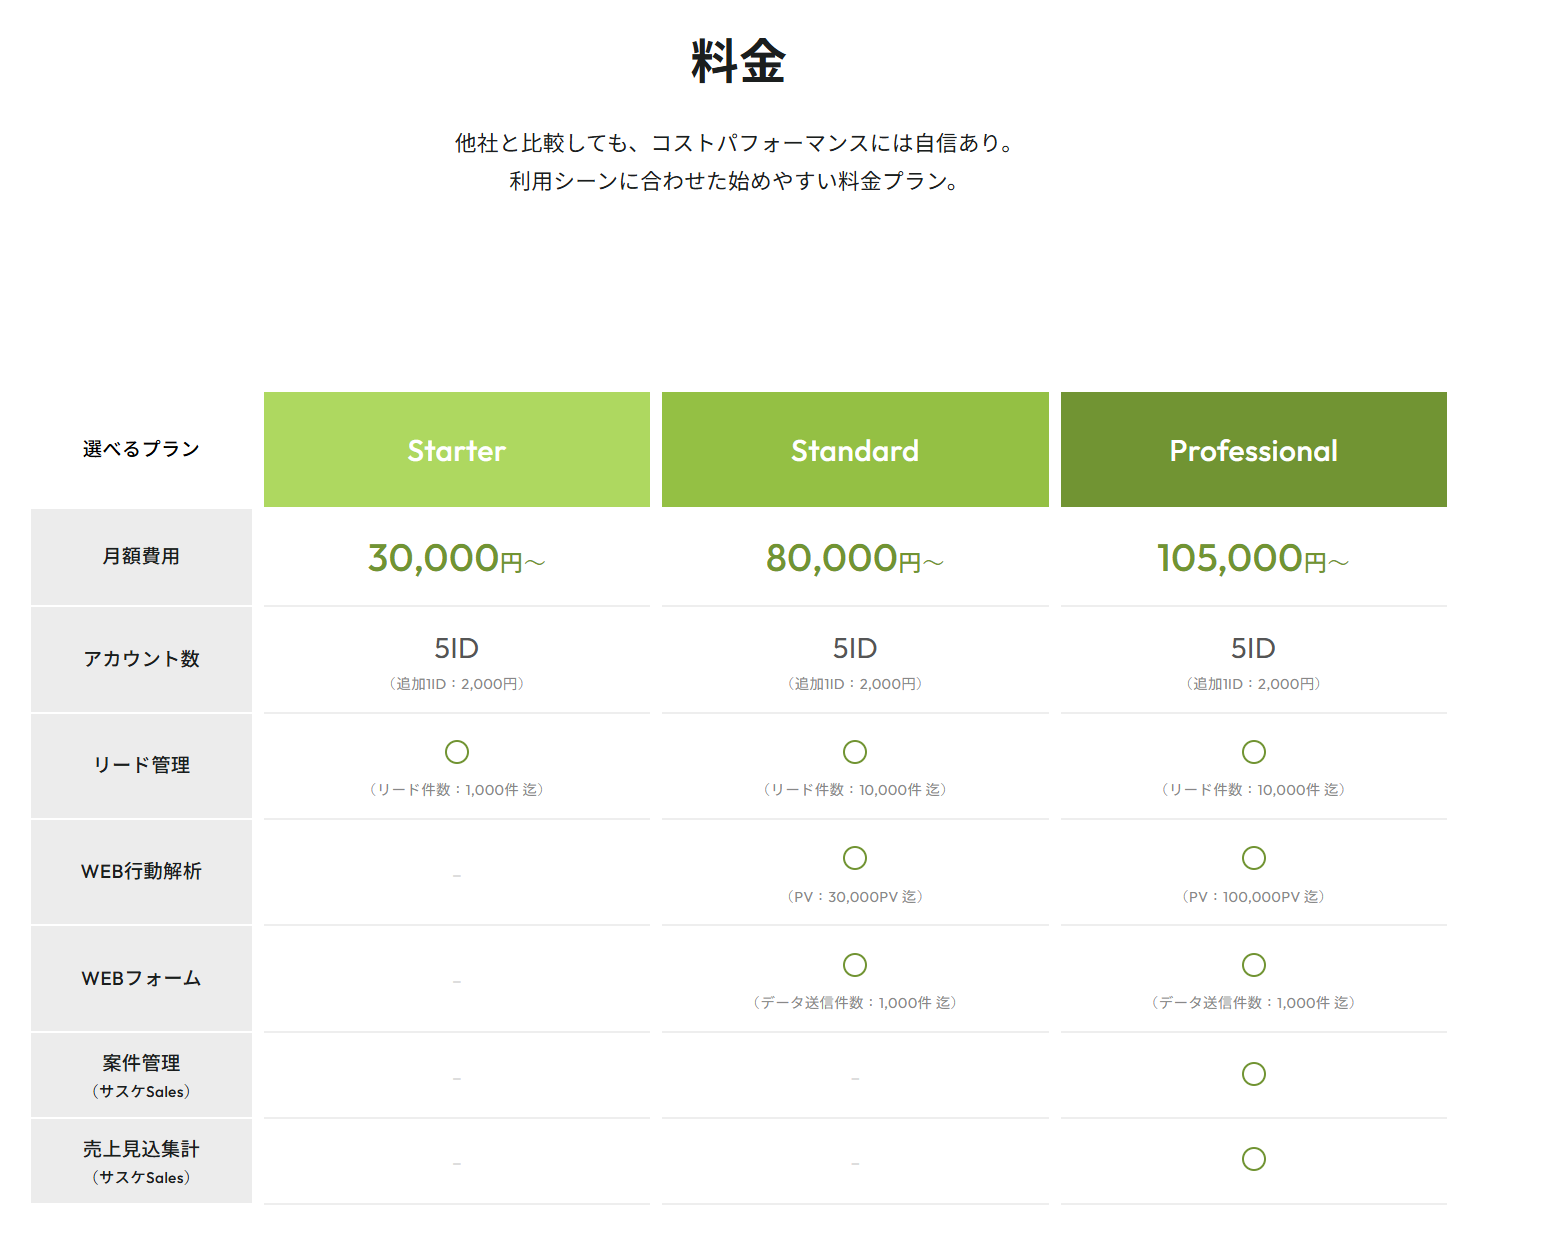Screen dimensions: 1546x1249
Task: Select the Starter plan header
Action: (457, 450)
